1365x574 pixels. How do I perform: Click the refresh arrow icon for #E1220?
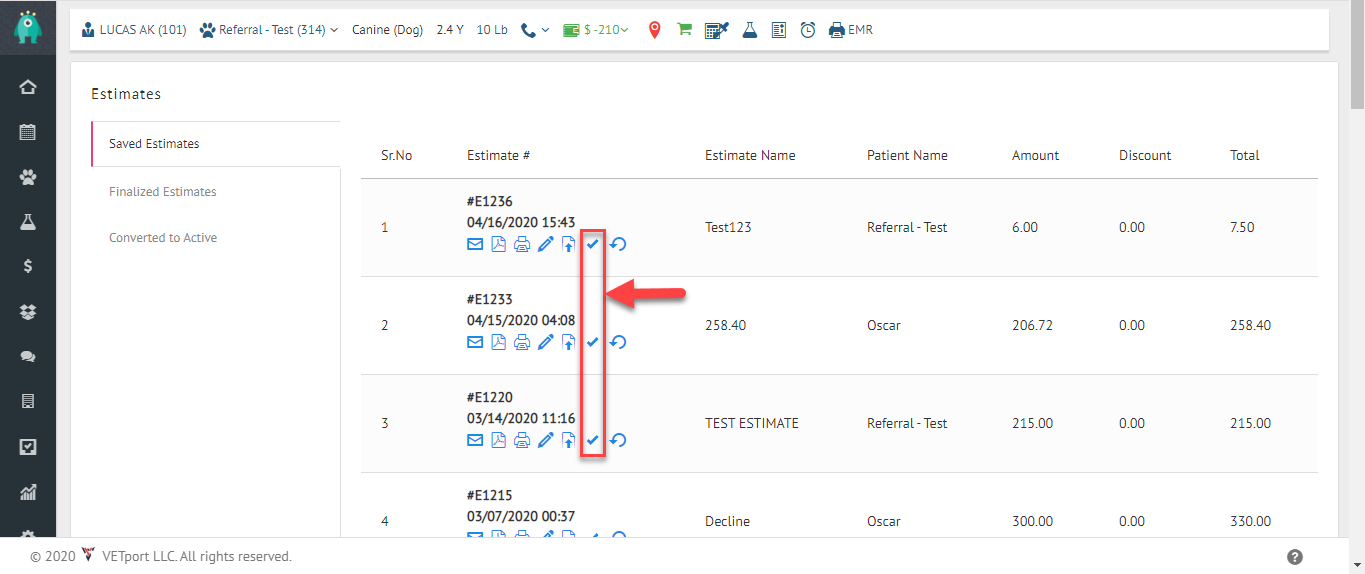618,440
